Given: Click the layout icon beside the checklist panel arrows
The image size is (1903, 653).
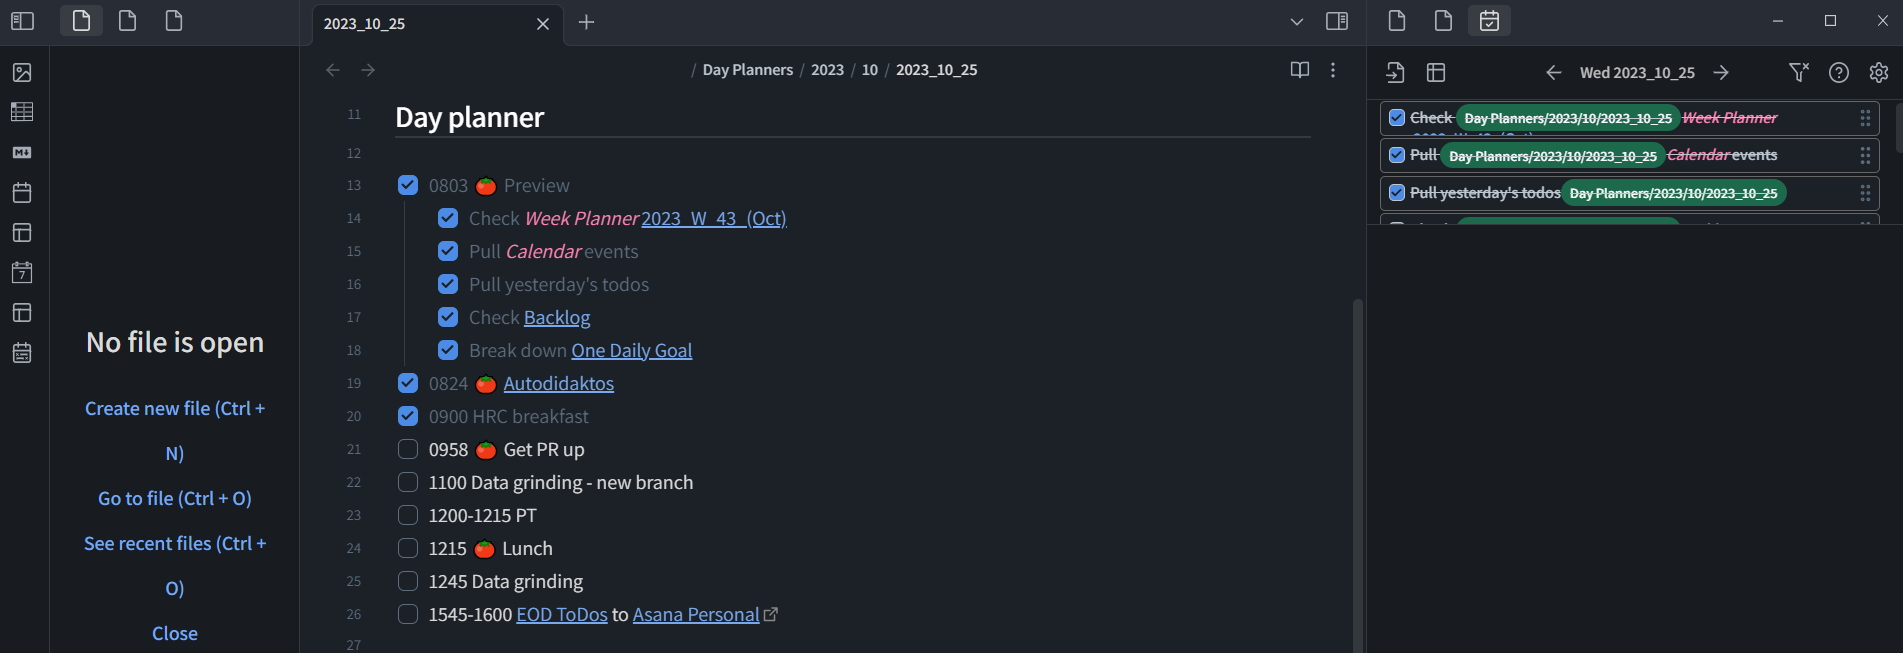Looking at the screenshot, I should pos(1437,72).
